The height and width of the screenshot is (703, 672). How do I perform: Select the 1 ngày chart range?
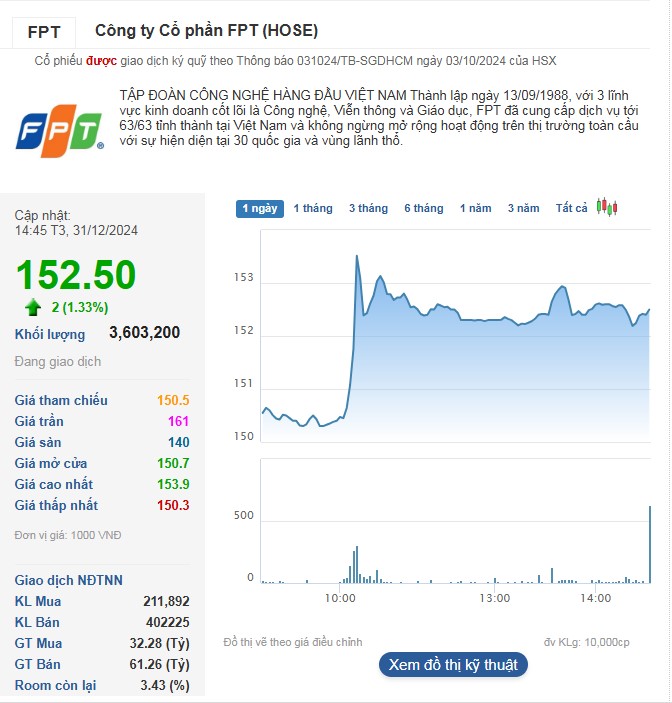(259, 208)
